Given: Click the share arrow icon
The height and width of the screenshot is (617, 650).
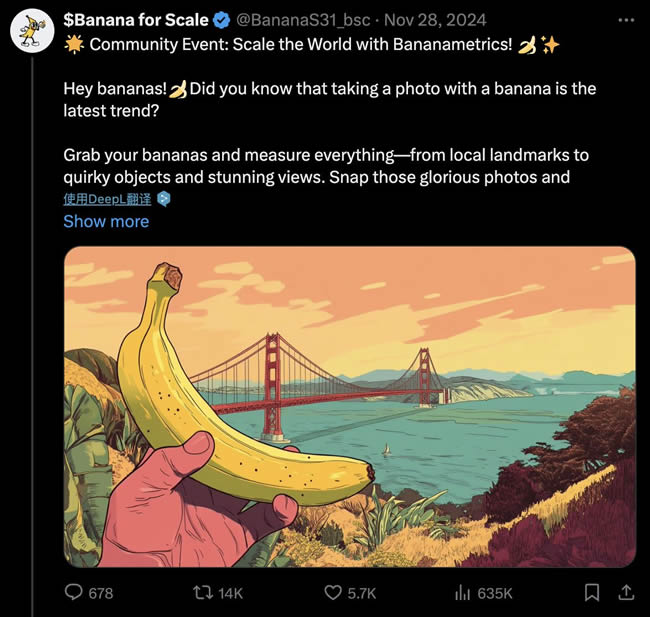Looking at the screenshot, I should tap(627, 593).
